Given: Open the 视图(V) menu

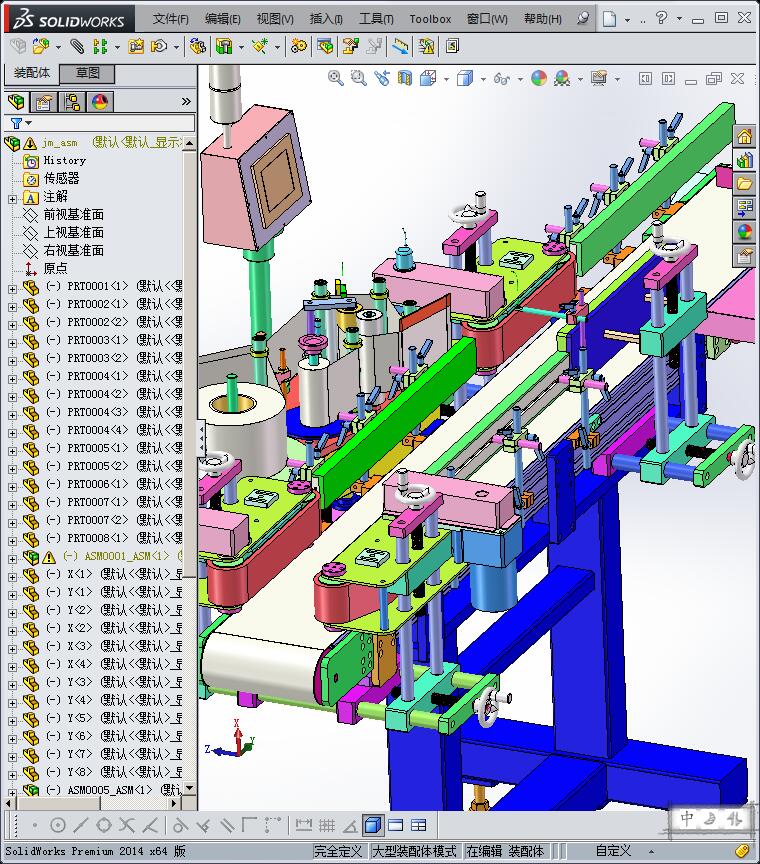Looking at the screenshot, I should pos(275,19).
